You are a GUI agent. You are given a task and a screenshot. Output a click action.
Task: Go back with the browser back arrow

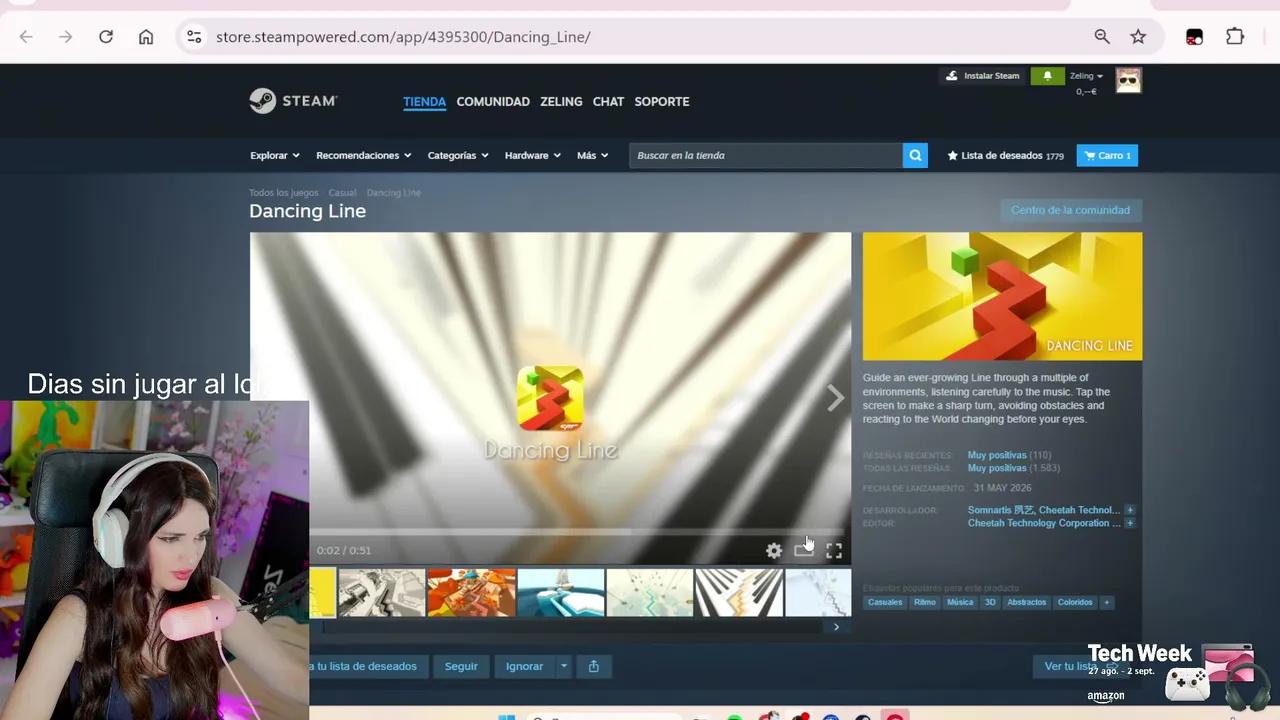pyautogui.click(x=26, y=37)
